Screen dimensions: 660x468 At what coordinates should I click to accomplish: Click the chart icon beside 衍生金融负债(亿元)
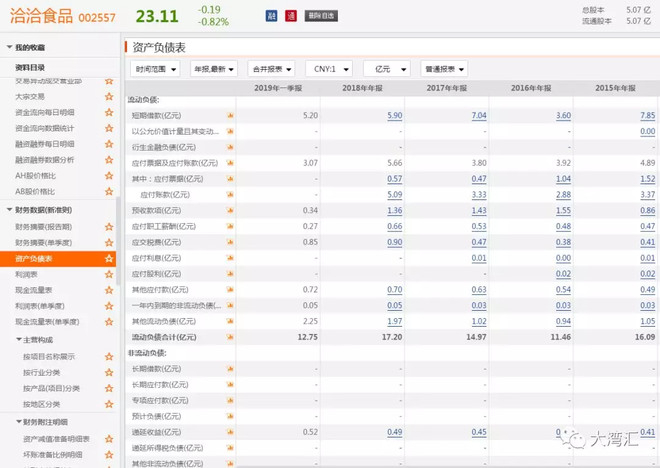[x=230, y=147]
